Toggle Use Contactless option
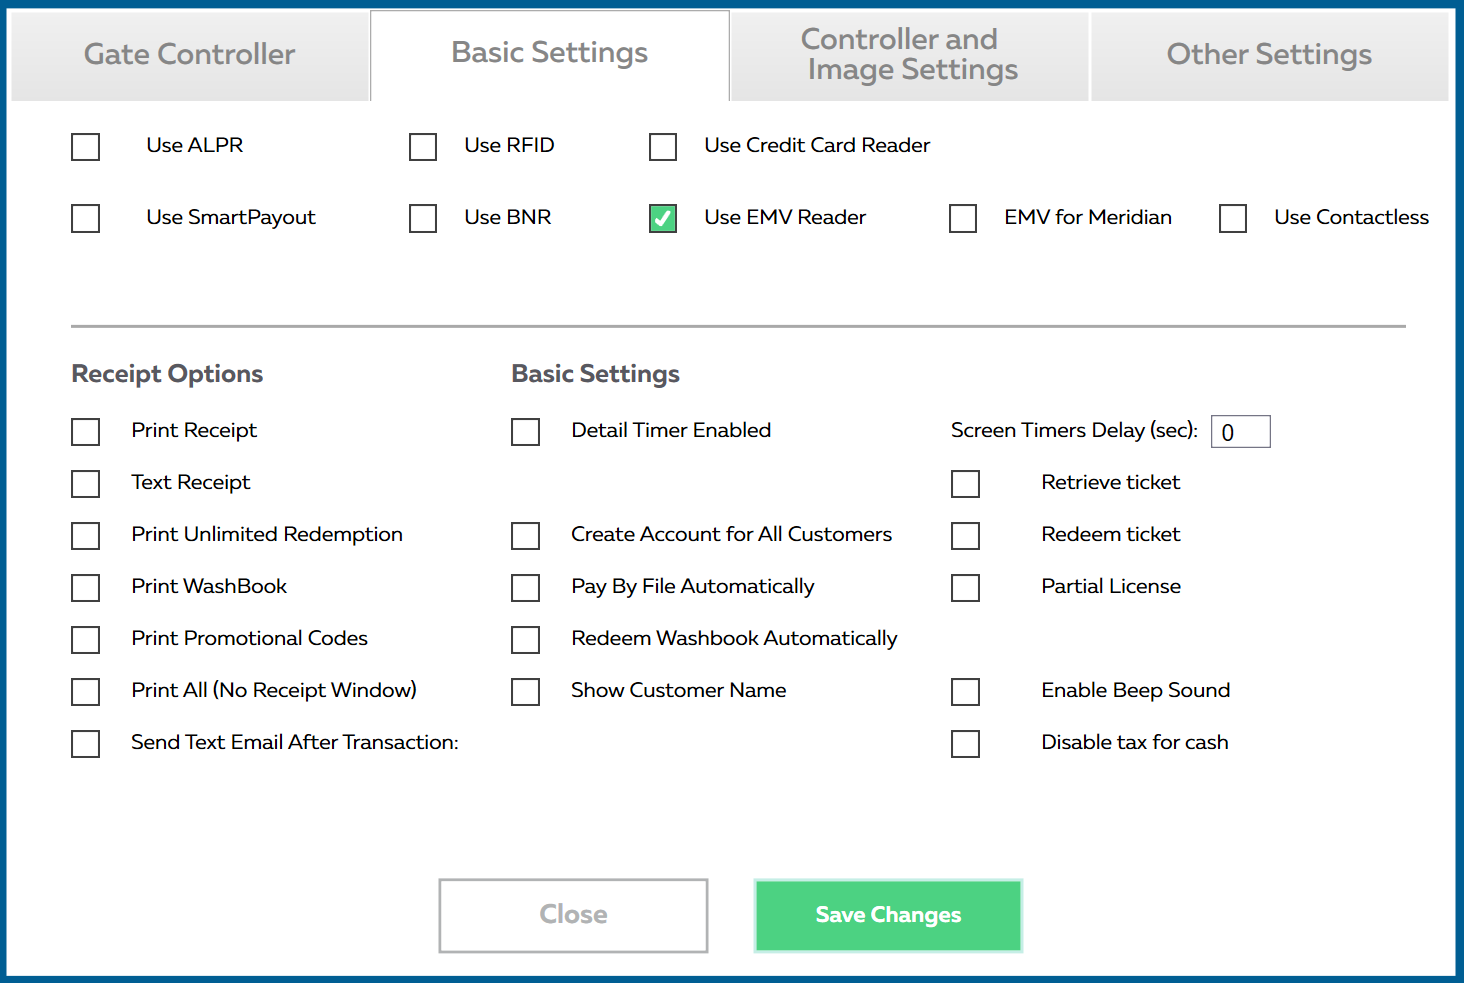Image resolution: width=1464 pixels, height=983 pixels. [1232, 218]
